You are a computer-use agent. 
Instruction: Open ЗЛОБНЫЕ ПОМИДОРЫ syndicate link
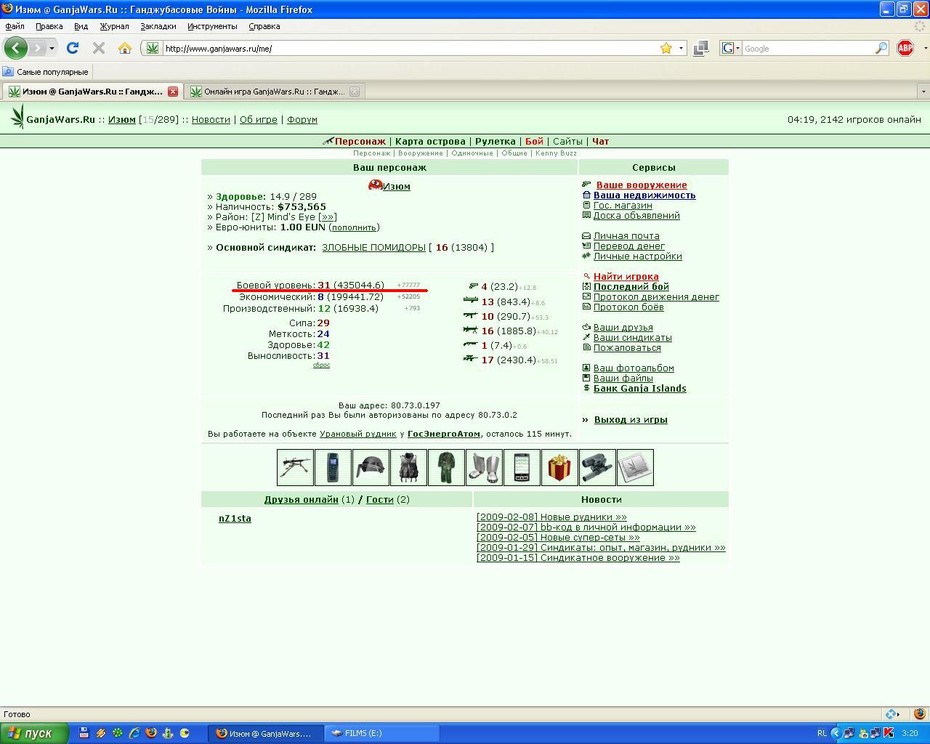[374, 247]
